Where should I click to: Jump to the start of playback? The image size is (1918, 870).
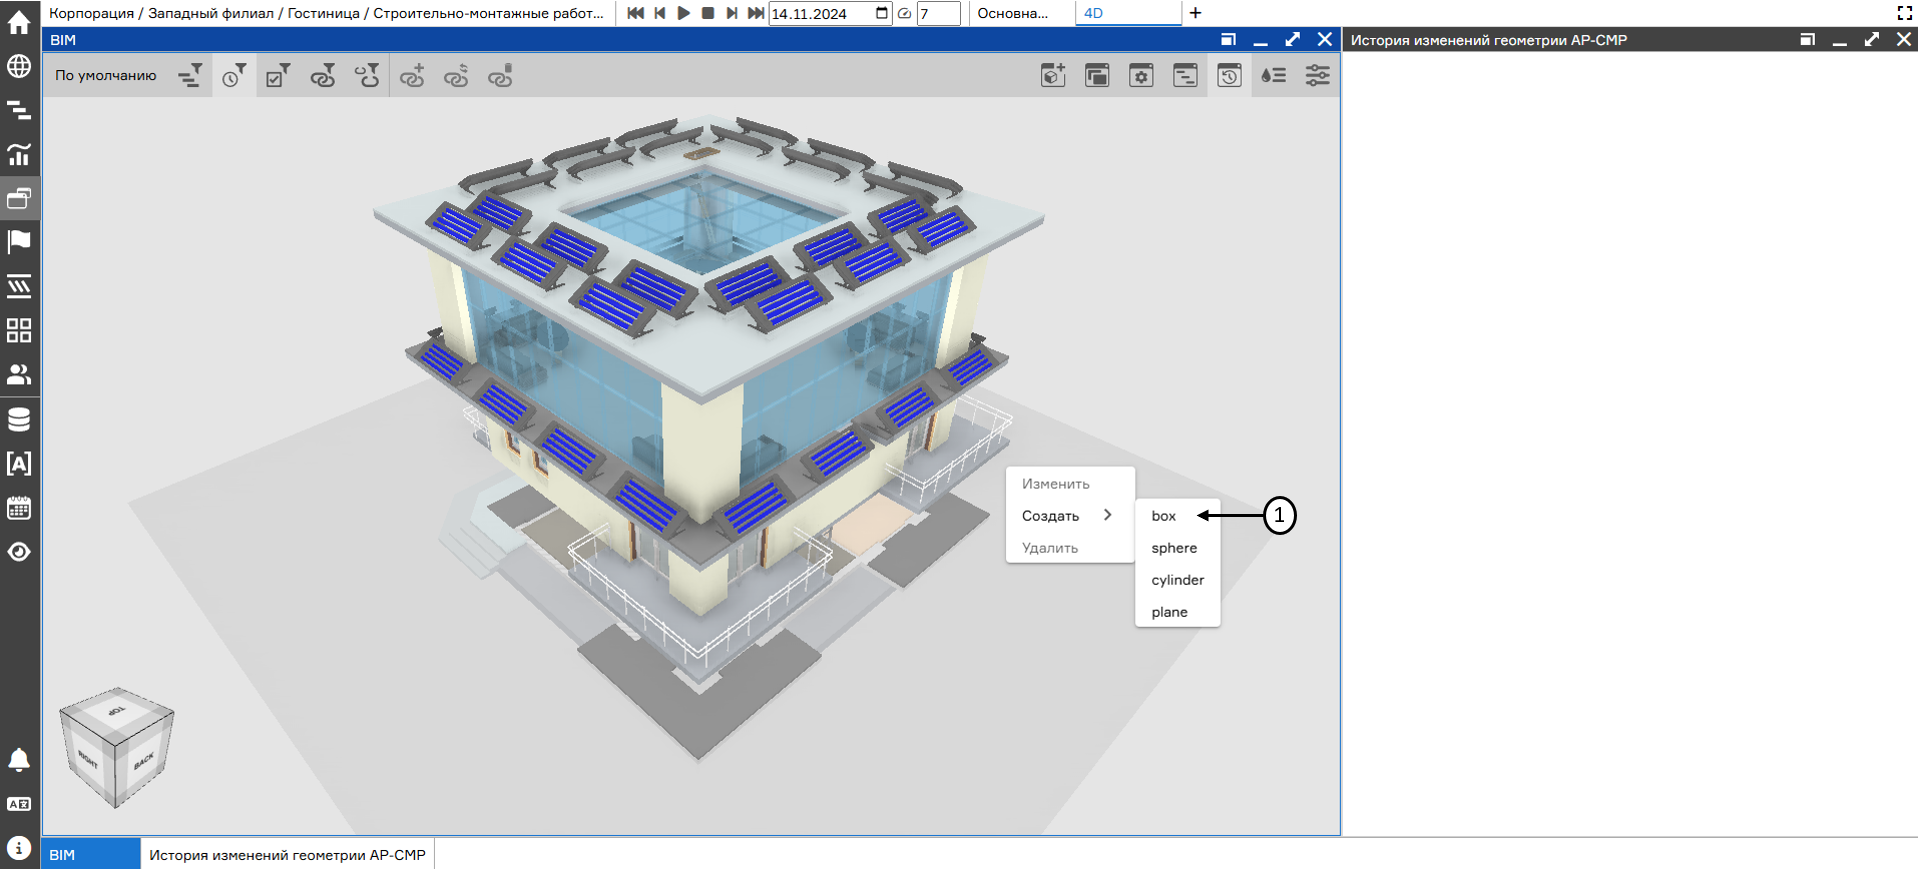[635, 13]
